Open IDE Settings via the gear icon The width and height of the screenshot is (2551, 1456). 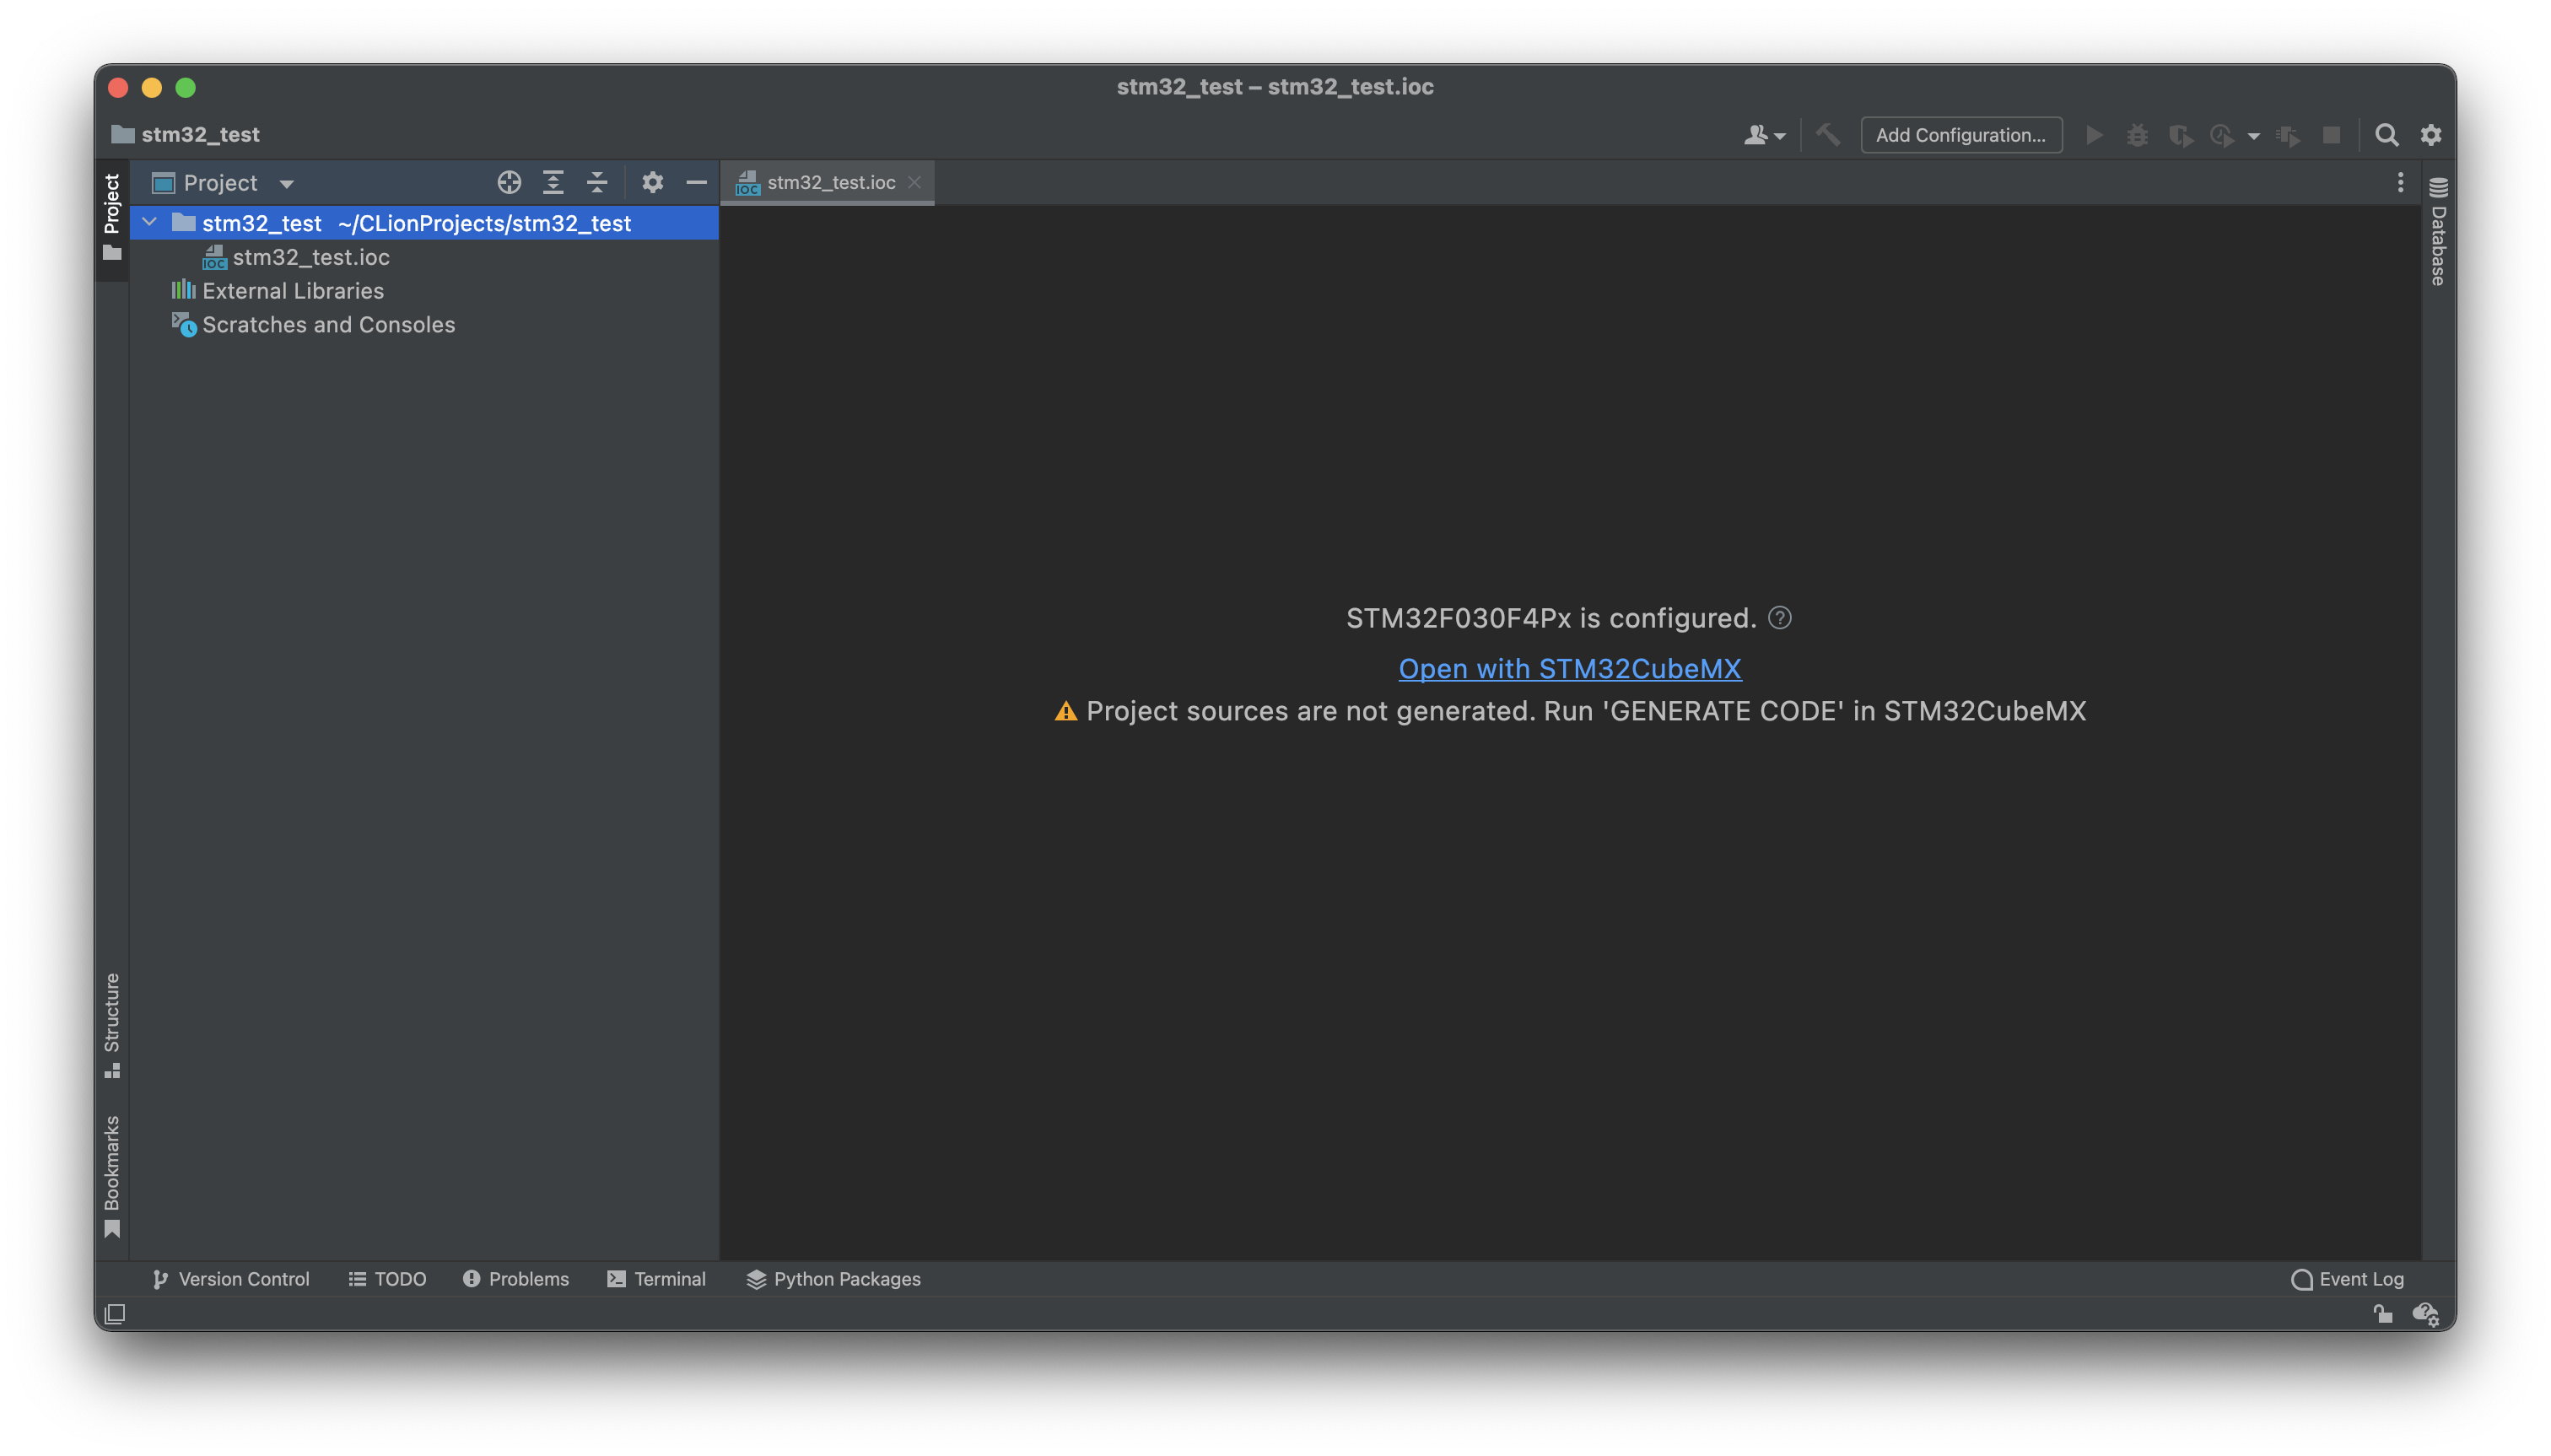2432,135
